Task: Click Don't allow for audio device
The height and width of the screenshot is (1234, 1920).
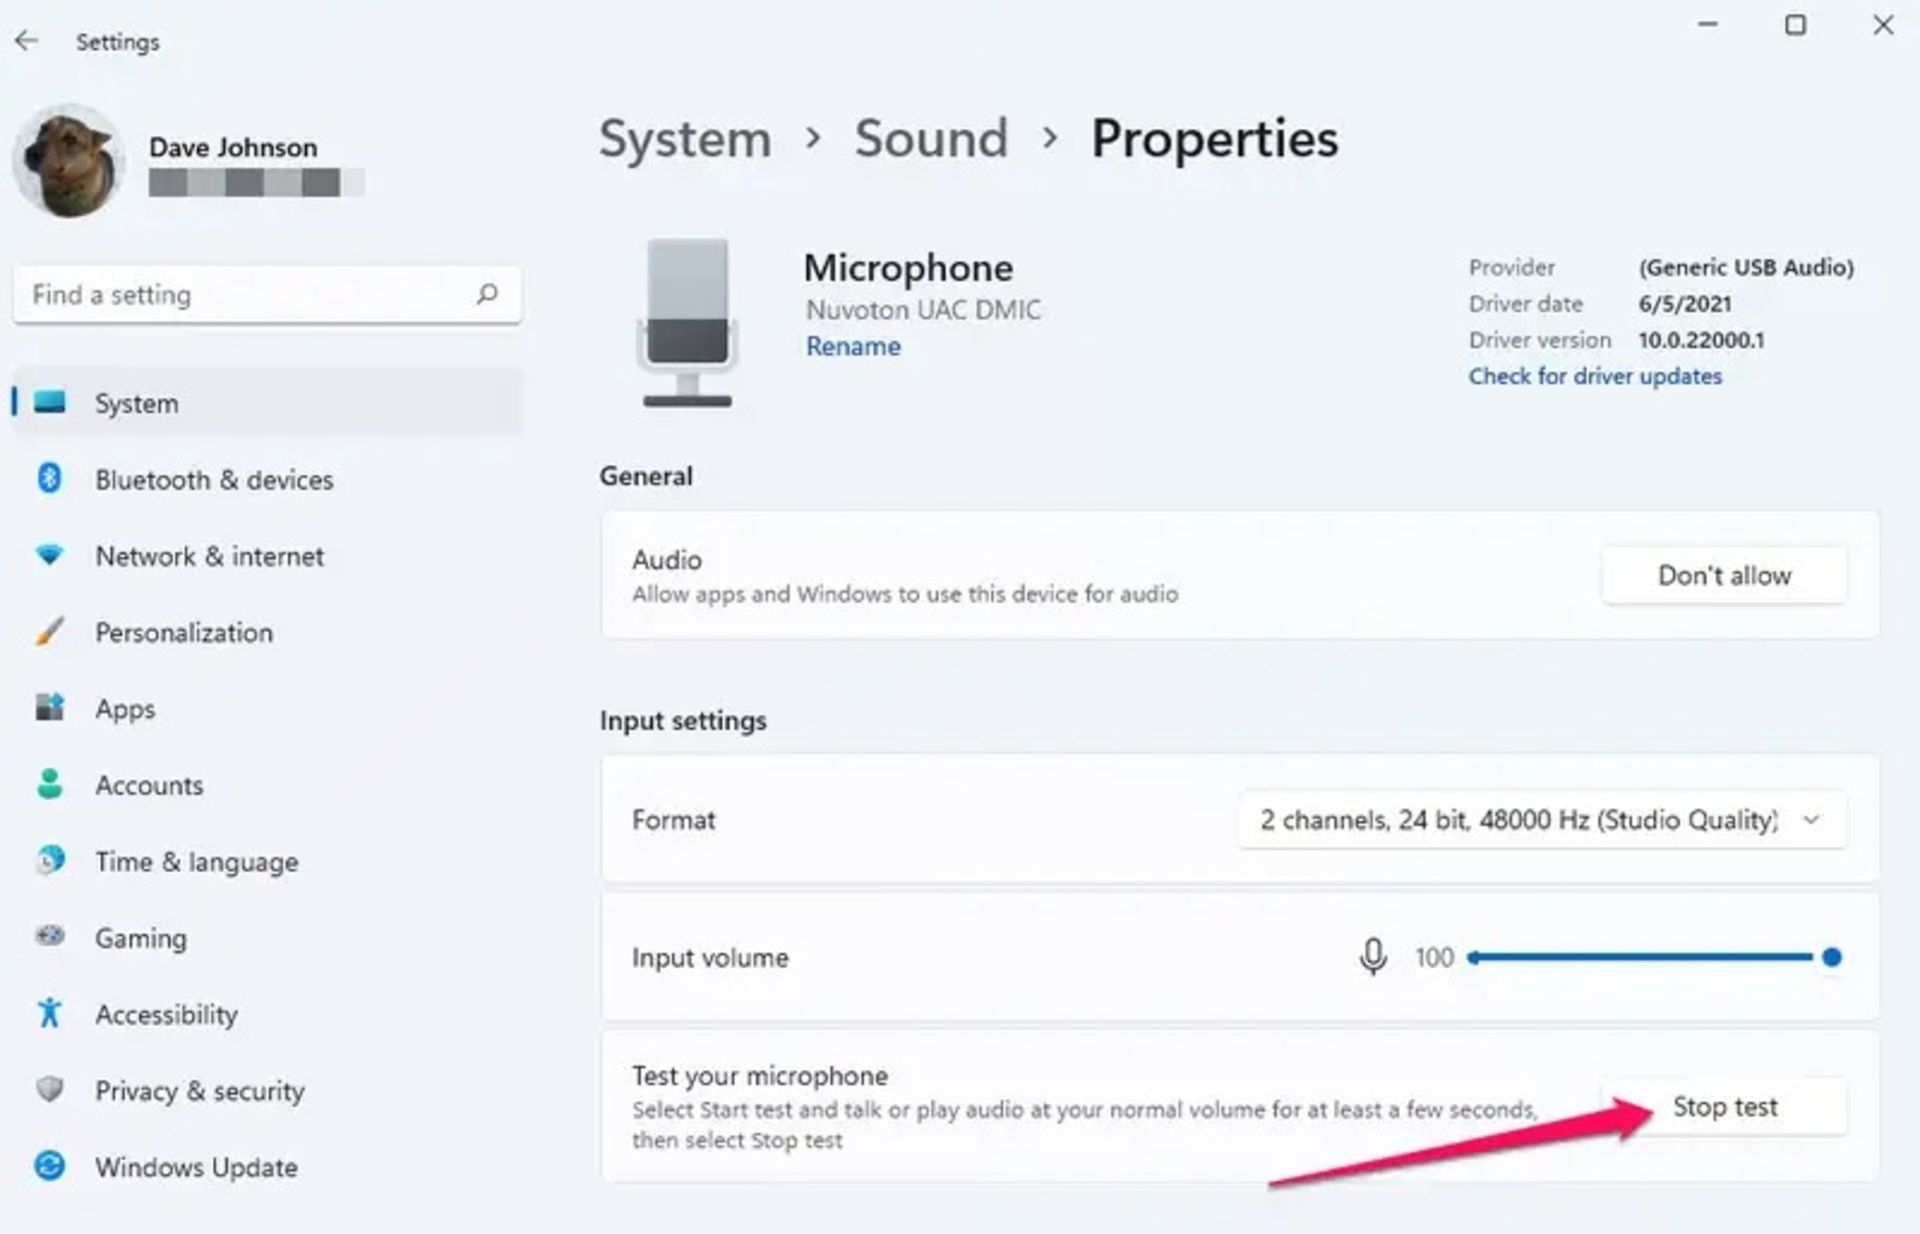Action: pos(1723,575)
